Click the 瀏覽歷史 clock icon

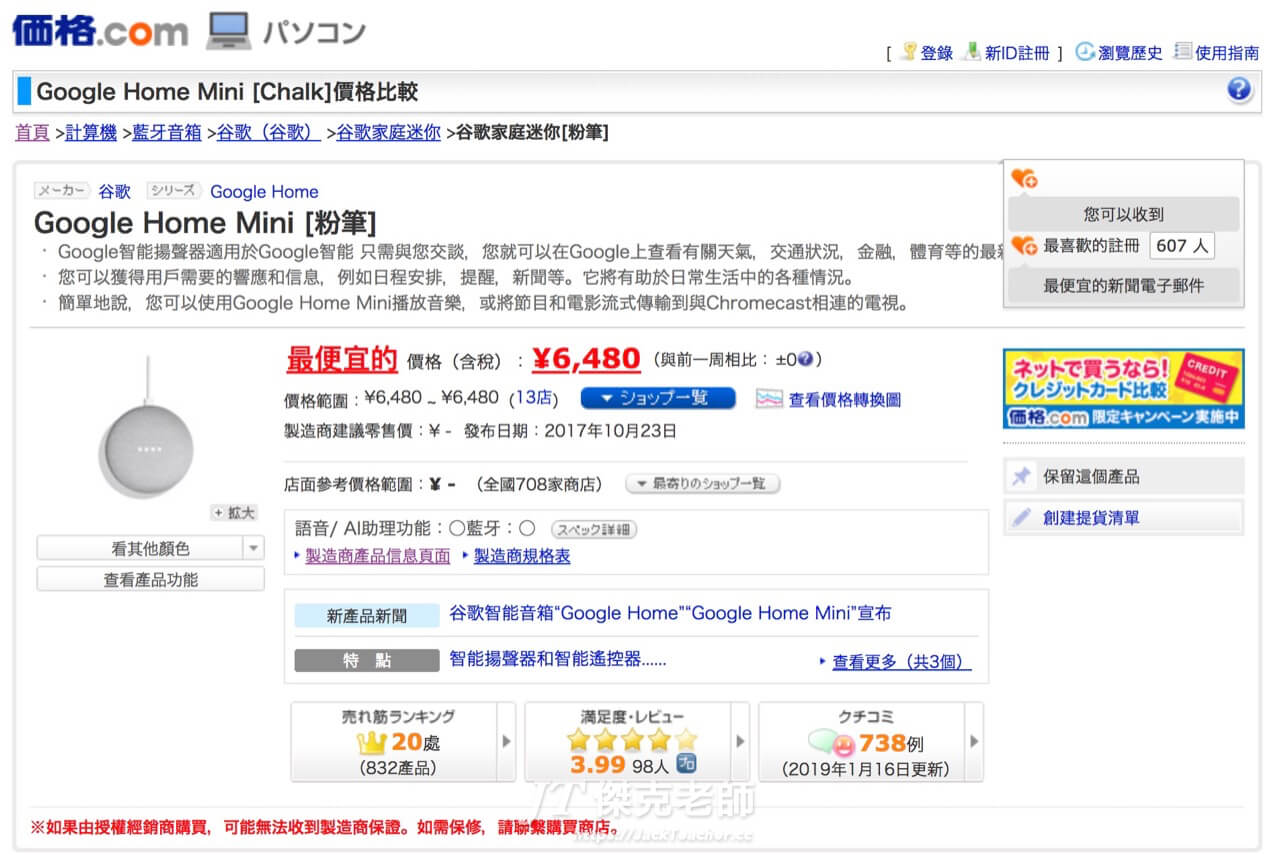click(x=1085, y=52)
